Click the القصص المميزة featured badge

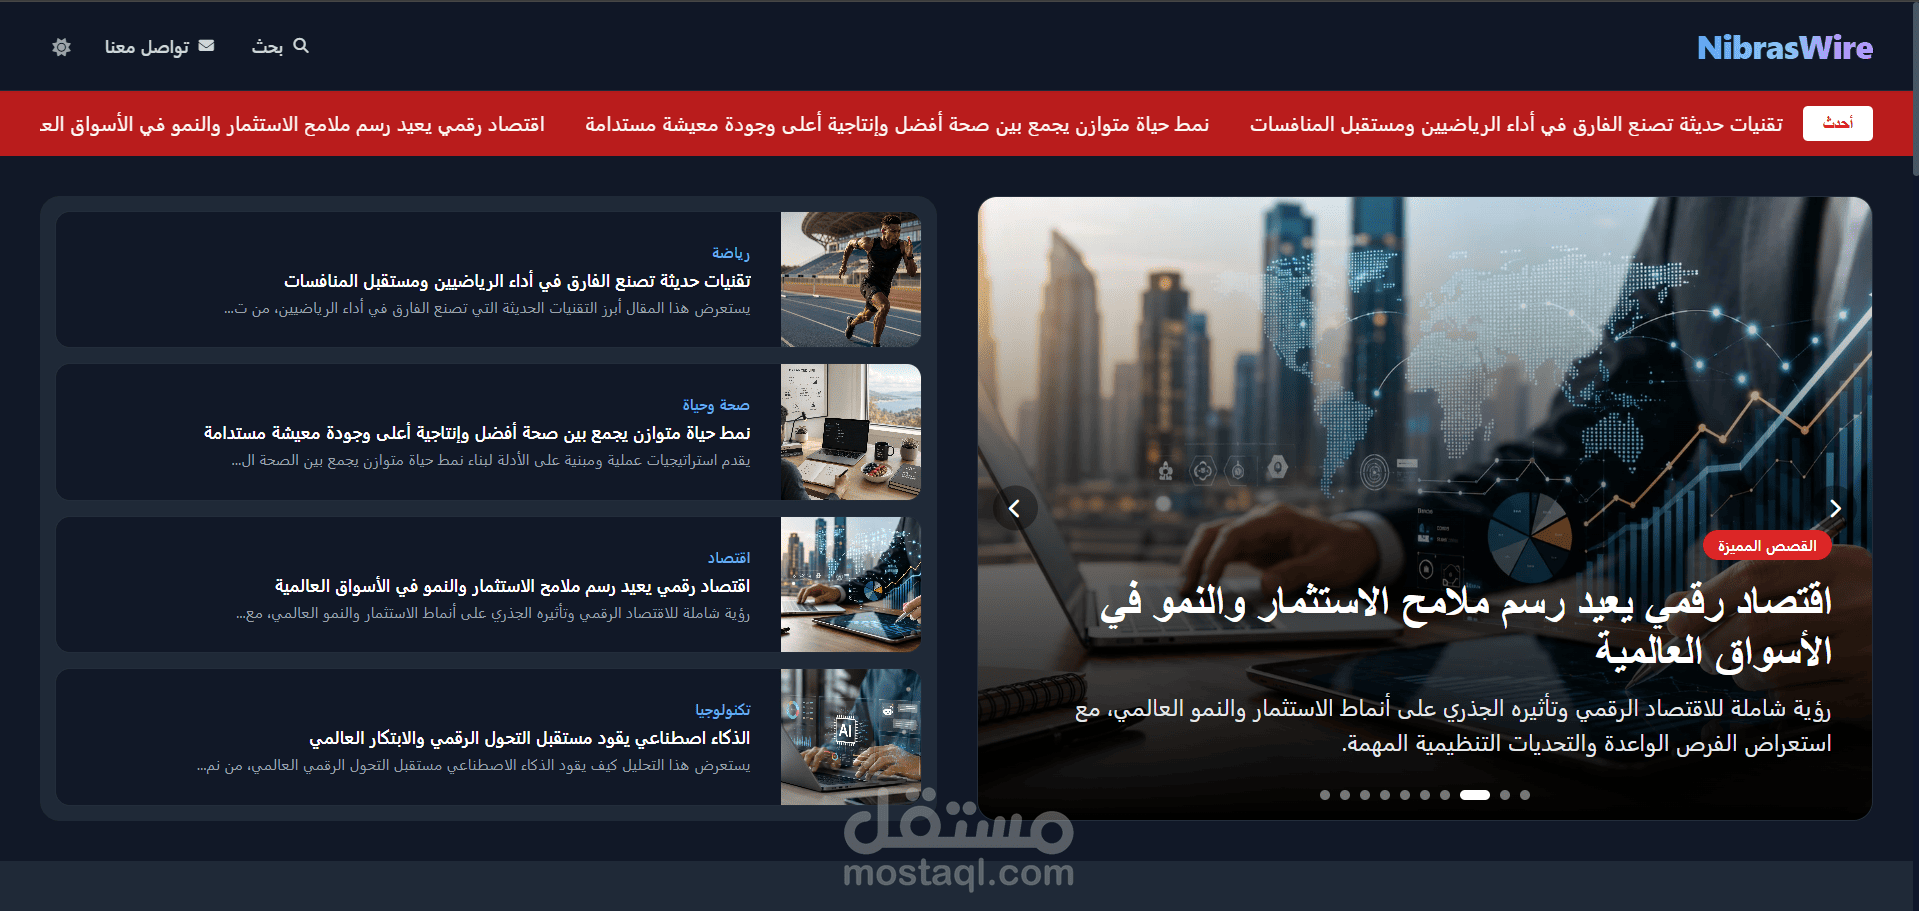click(1767, 546)
